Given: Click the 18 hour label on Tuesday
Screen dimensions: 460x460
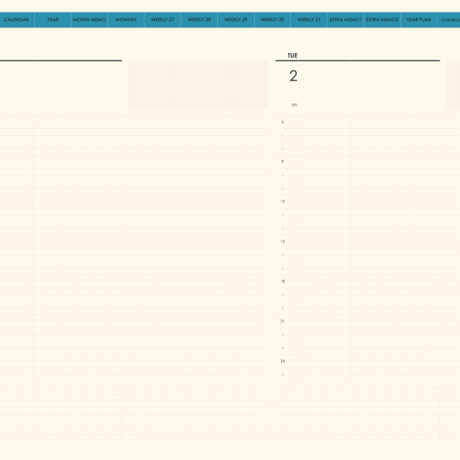Looking at the screenshot, I should point(283,281).
